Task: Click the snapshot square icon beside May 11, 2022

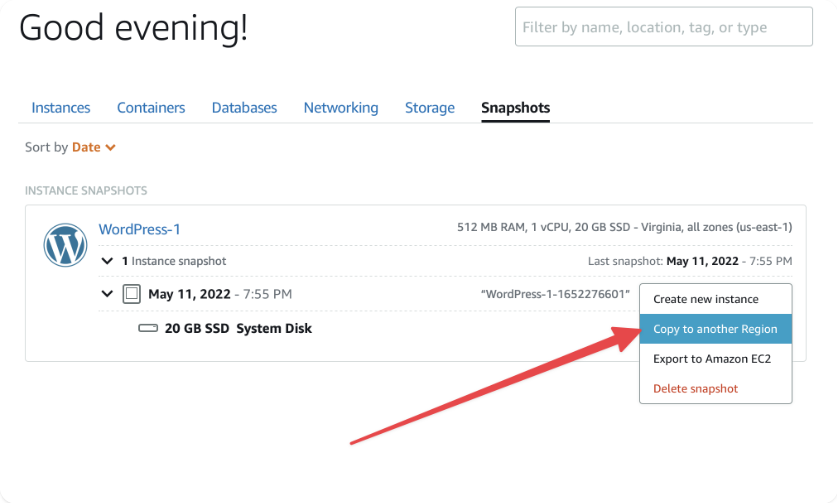Action: coord(131,294)
